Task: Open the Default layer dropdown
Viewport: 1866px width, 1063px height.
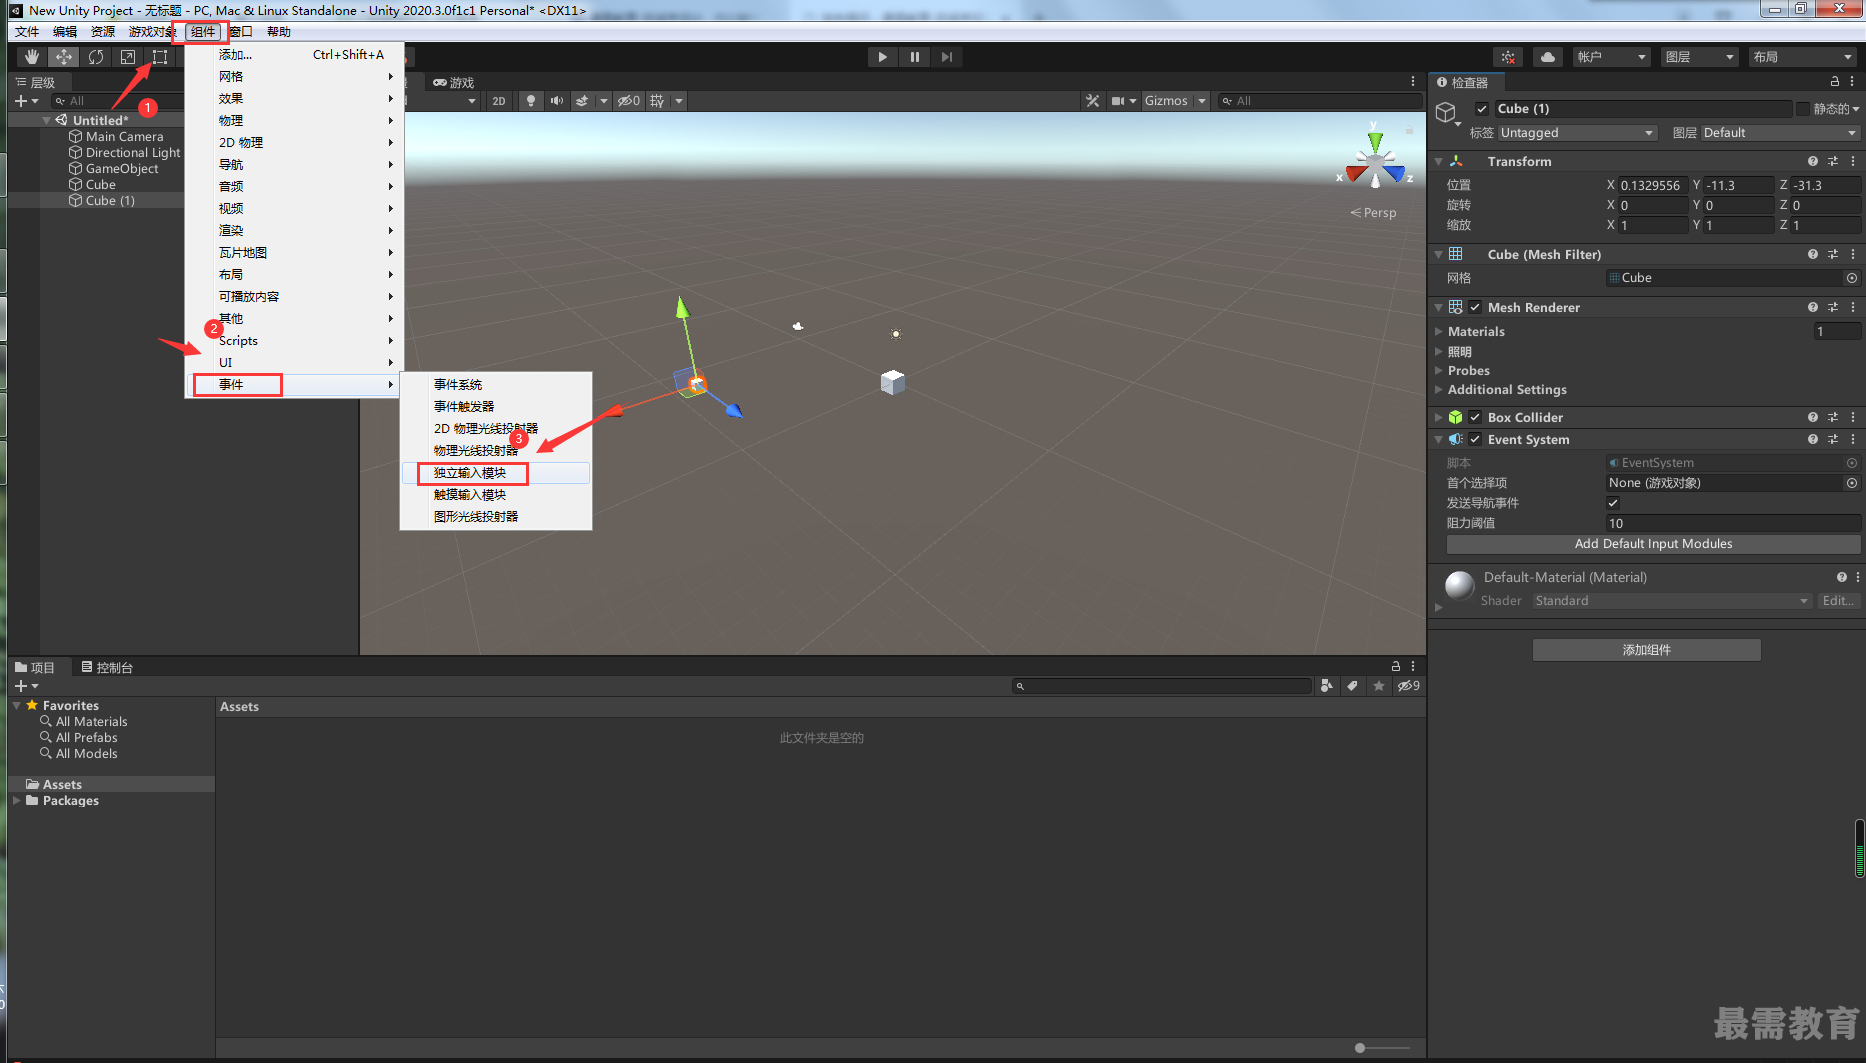Action: tap(1780, 133)
